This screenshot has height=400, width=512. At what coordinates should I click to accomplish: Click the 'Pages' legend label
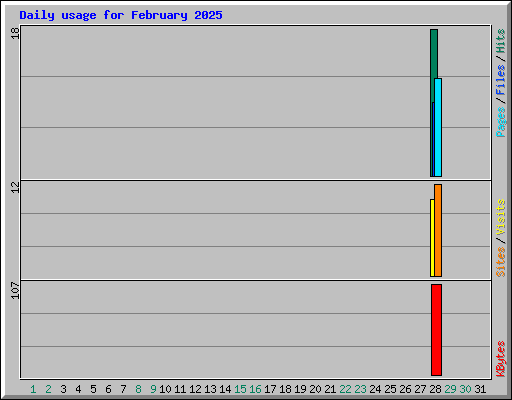[501, 122]
